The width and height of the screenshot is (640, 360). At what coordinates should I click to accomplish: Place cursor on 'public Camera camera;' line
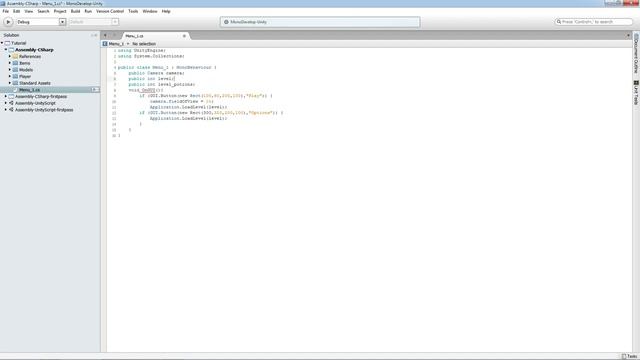(x=156, y=73)
